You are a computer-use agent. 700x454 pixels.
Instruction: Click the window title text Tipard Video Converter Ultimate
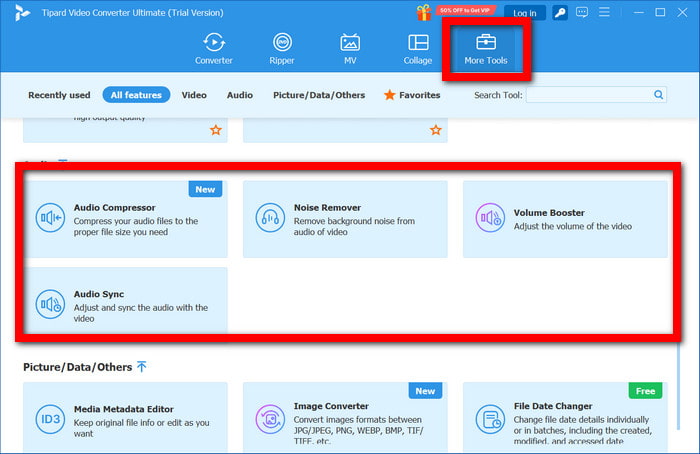click(133, 13)
